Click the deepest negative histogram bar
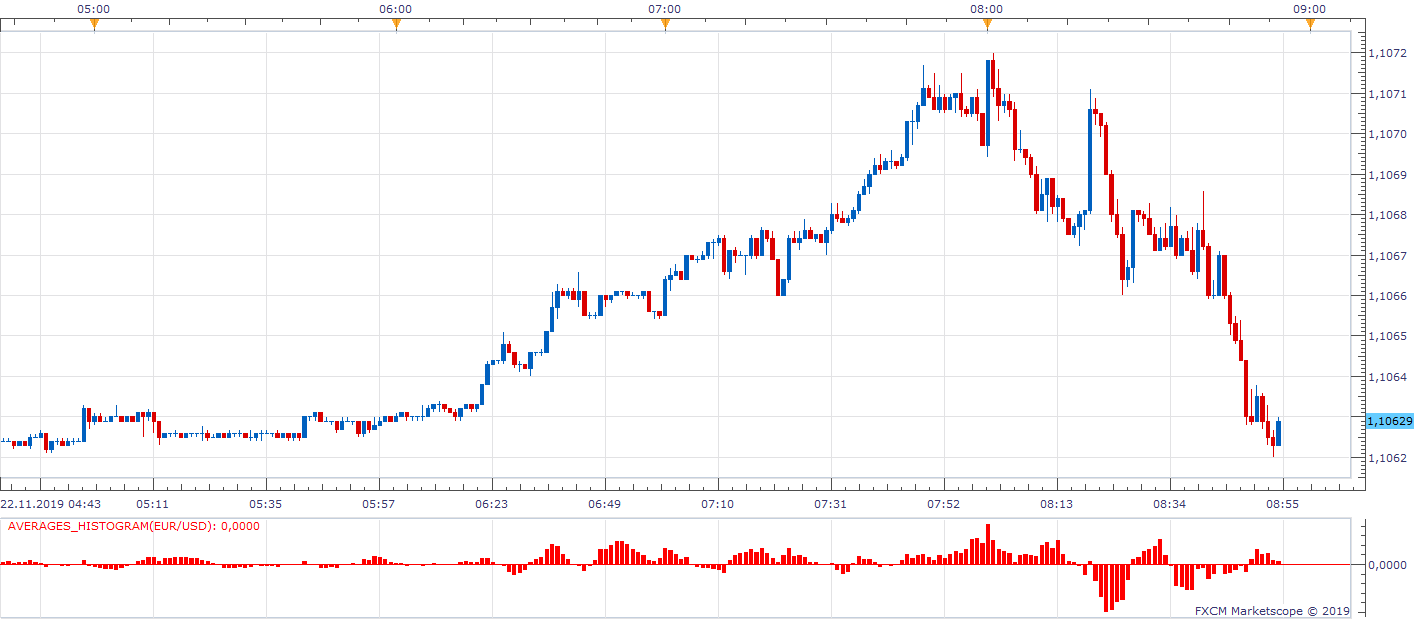 click(1106, 588)
